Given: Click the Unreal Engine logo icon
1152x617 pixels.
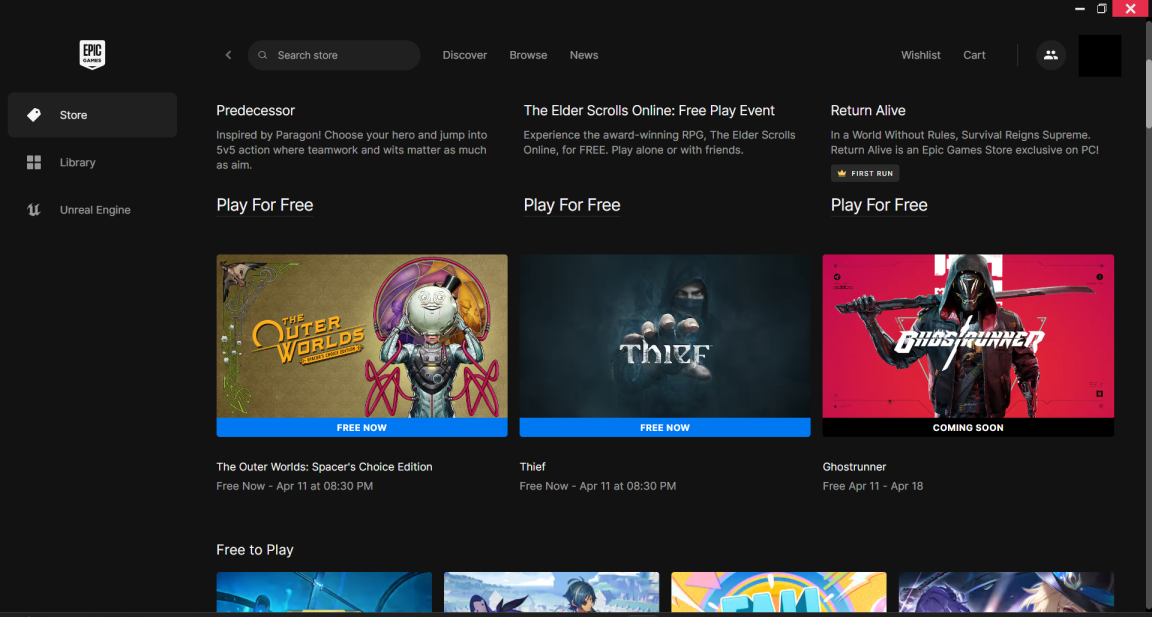Looking at the screenshot, I should tap(34, 210).
